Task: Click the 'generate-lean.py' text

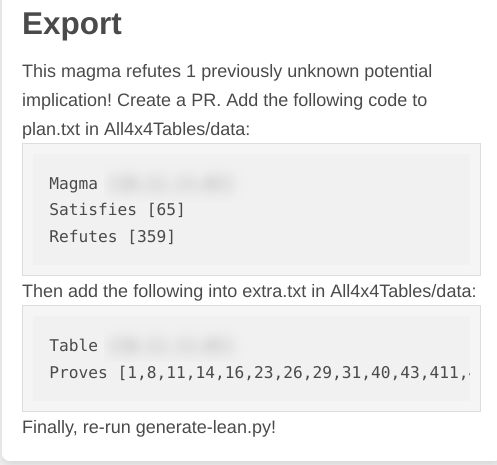Action: 203,427
